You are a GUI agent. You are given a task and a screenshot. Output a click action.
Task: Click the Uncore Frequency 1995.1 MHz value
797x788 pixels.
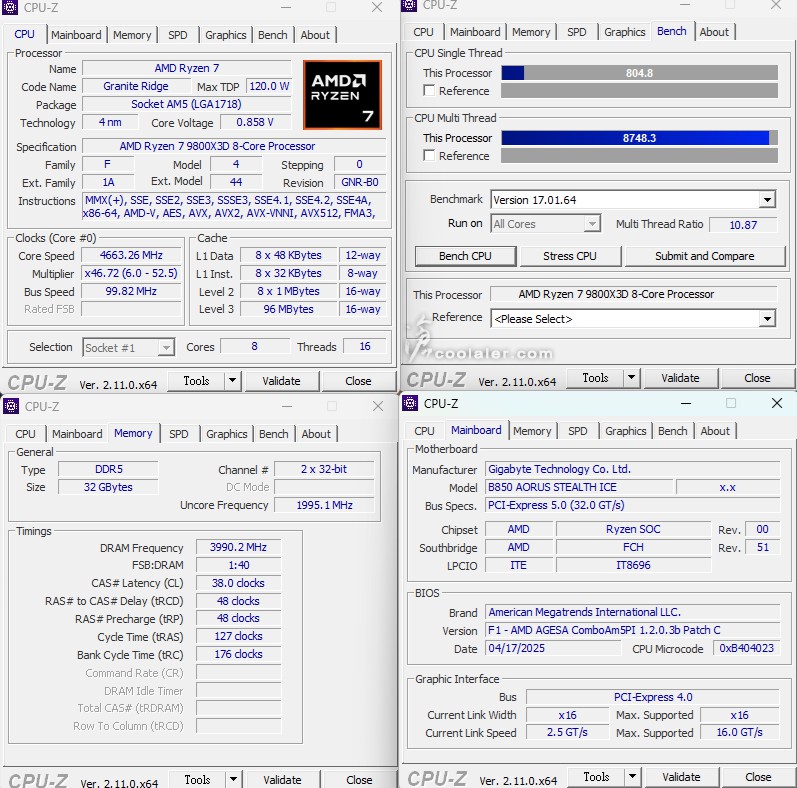pyautogui.click(x=324, y=505)
